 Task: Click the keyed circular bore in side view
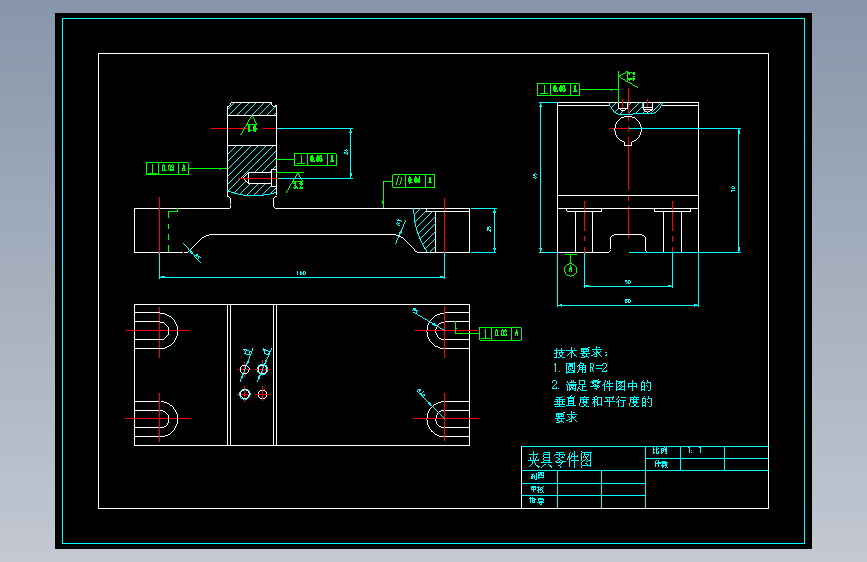pos(628,131)
